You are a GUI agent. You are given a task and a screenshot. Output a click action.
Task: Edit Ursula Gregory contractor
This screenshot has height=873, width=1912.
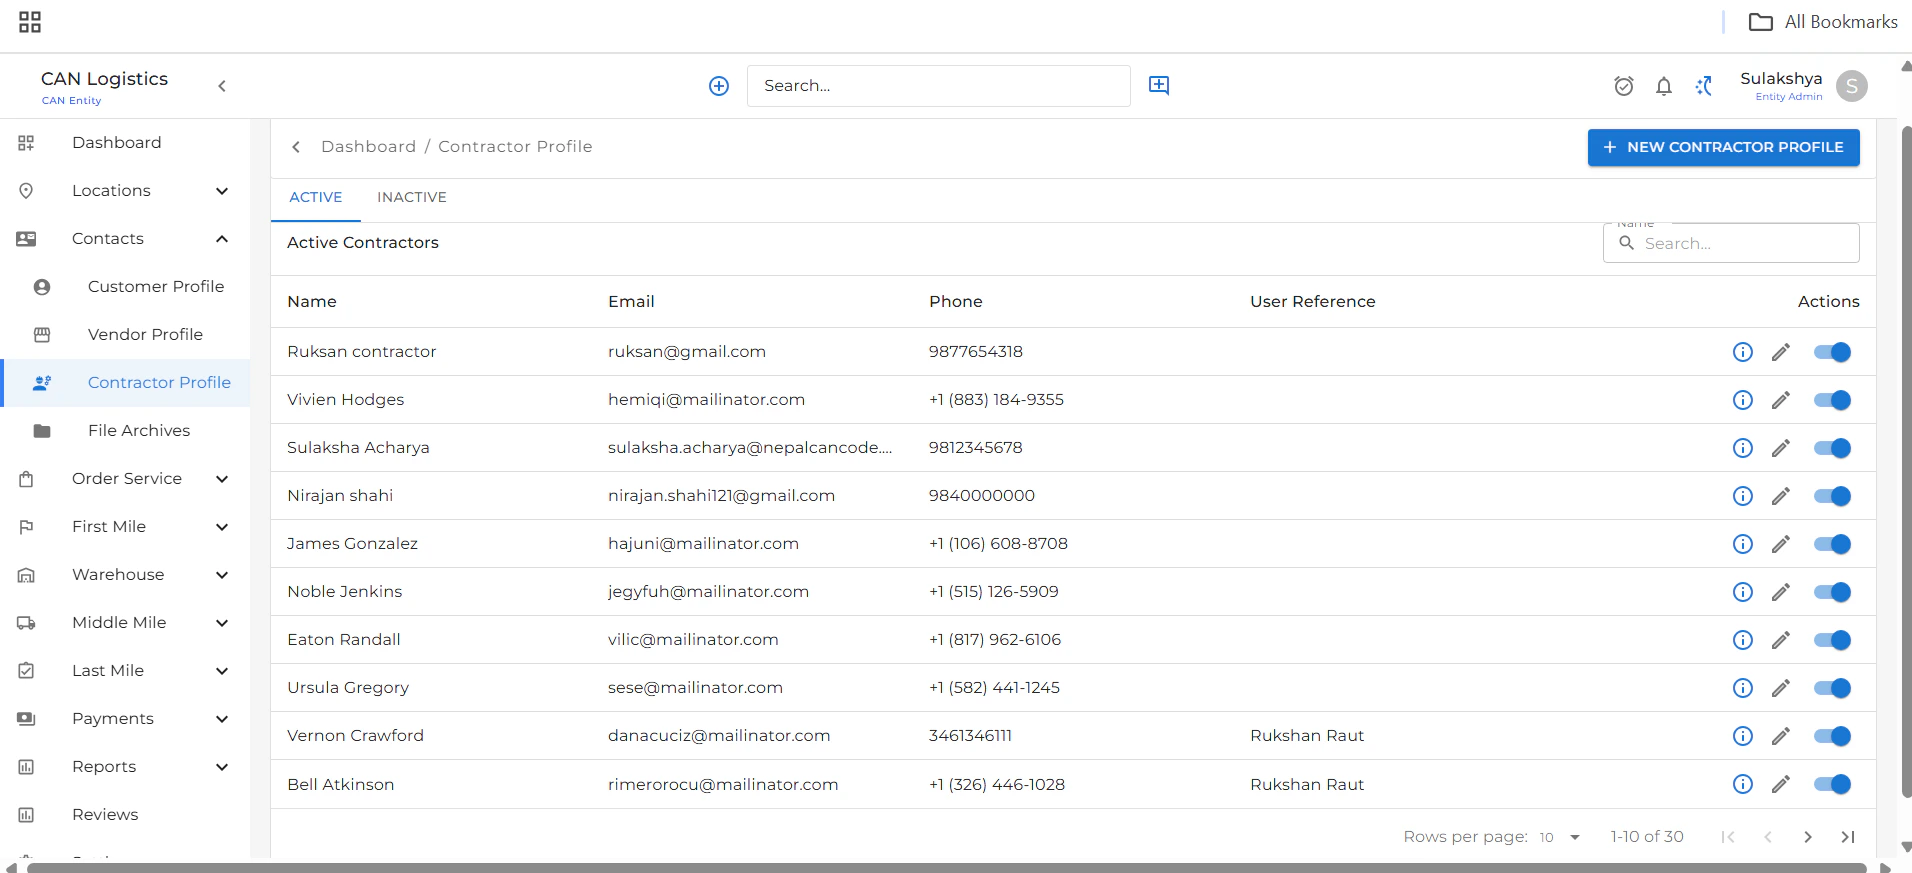point(1781,688)
